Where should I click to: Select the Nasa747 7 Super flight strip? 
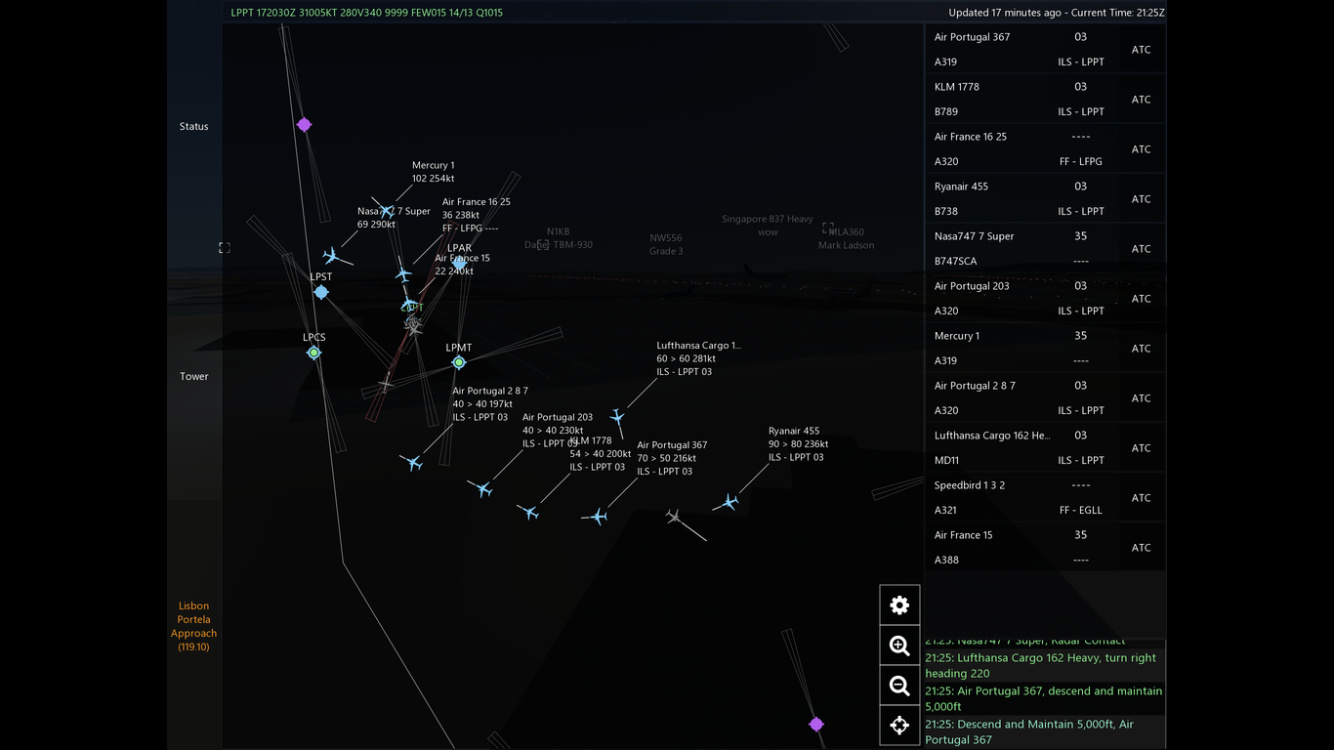click(x=1045, y=249)
